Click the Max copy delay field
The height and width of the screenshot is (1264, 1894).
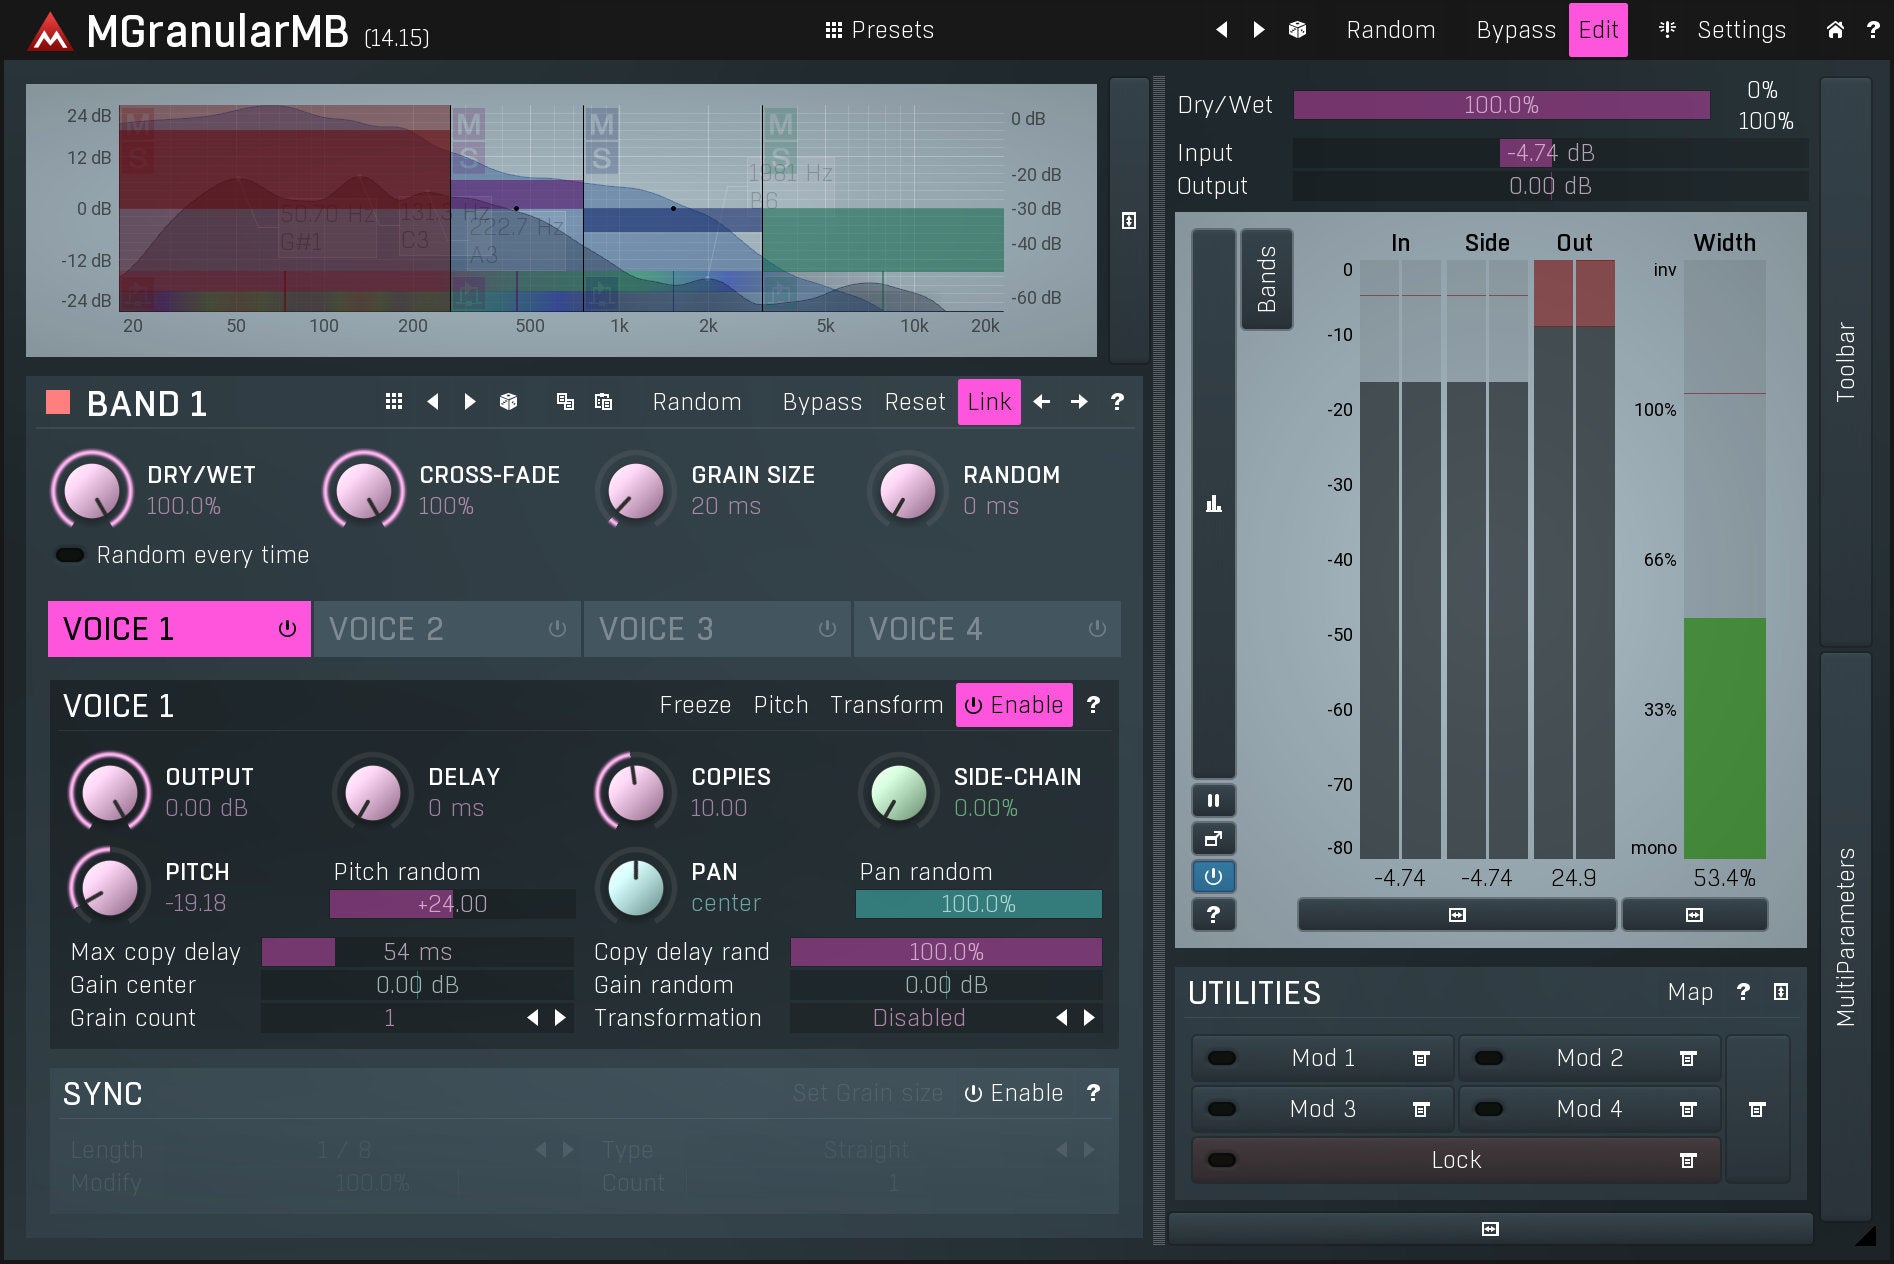tap(417, 952)
